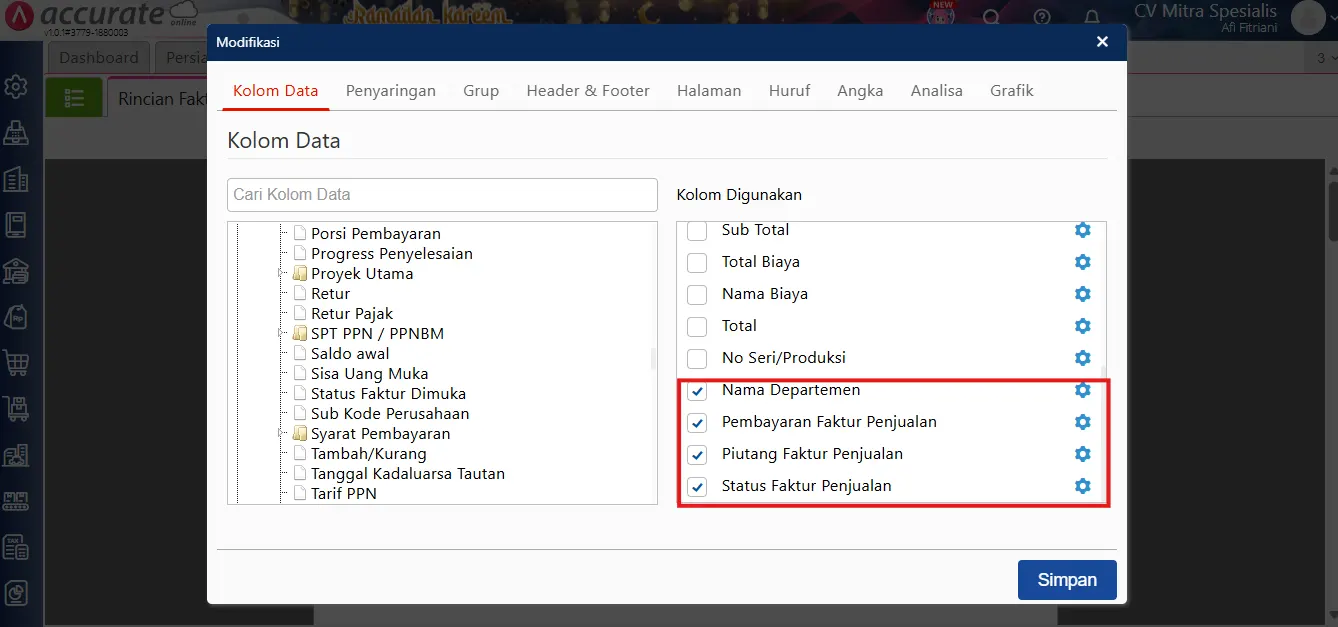Expand the Proyek Utama folder
Image resolution: width=1338 pixels, height=627 pixels.
(x=283, y=274)
